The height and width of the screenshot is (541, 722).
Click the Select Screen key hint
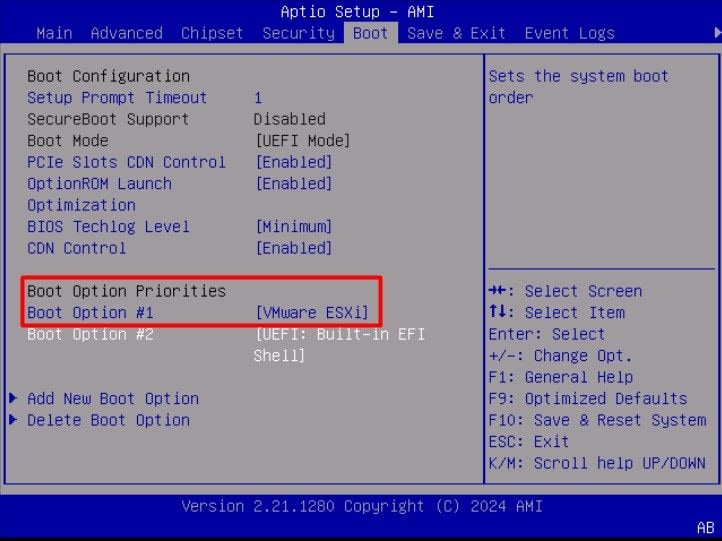(x=565, y=291)
